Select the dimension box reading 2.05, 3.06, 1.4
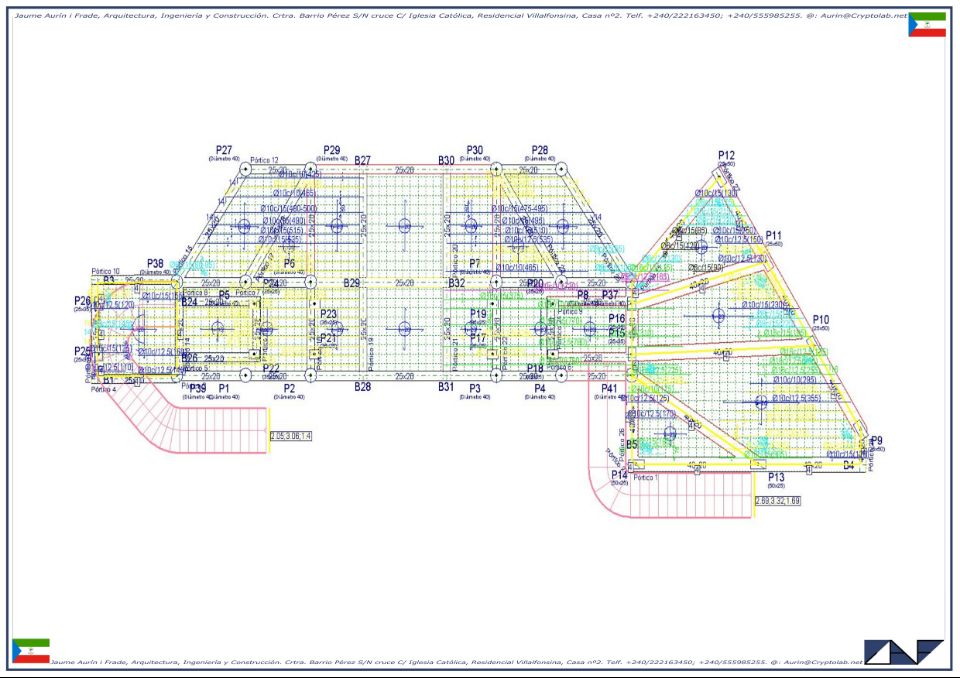 click(x=291, y=436)
